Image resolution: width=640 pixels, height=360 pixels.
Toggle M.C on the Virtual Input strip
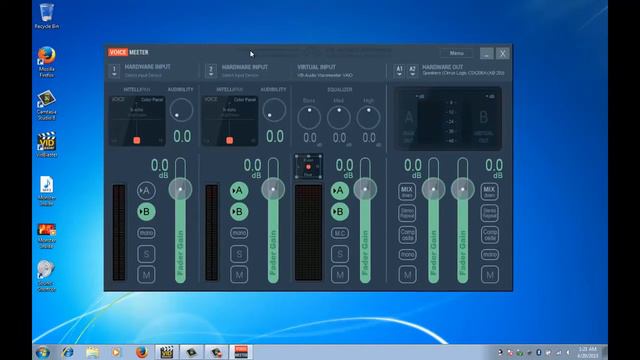pyautogui.click(x=340, y=233)
